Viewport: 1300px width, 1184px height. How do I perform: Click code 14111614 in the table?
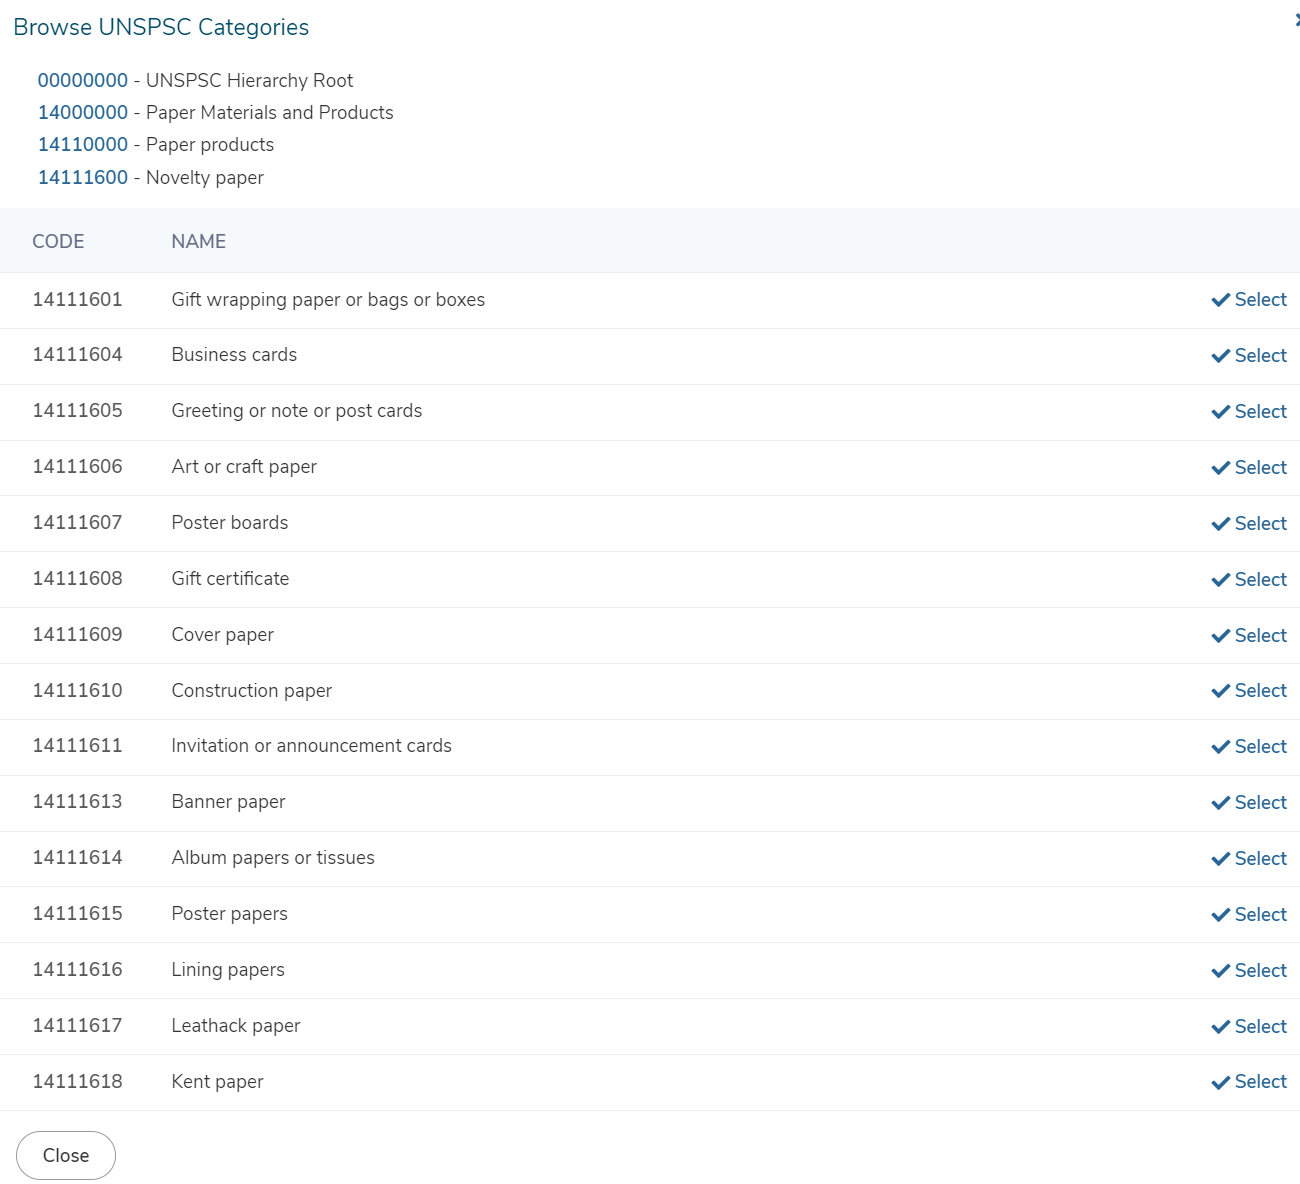point(77,857)
